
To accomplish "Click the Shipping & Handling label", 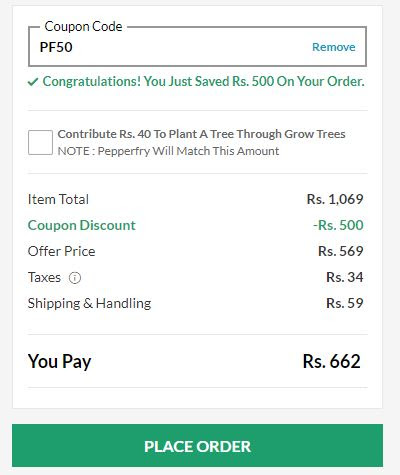I will click(89, 304).
